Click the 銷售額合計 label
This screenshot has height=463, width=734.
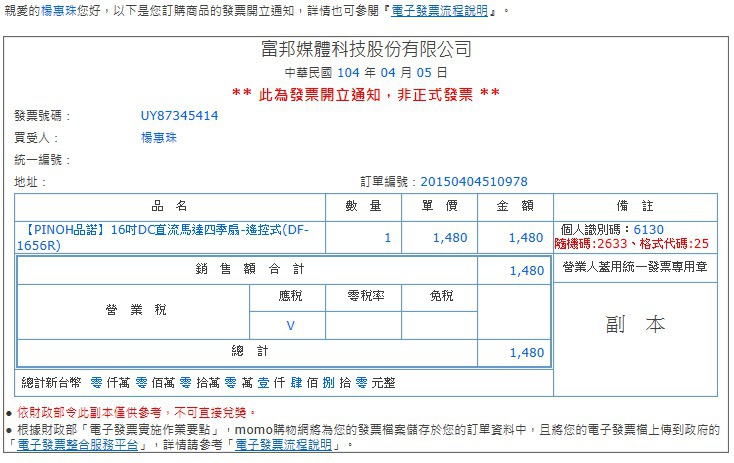pyautogui.click(x=250, y=269)
